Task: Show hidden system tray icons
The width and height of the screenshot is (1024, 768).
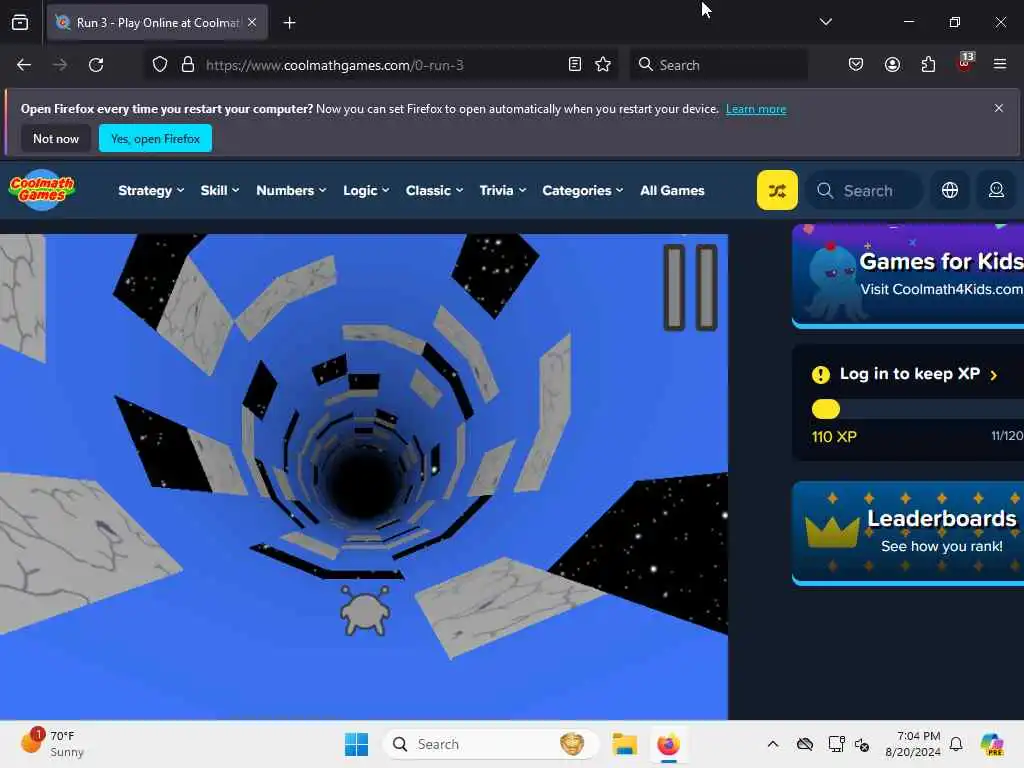Action: pyautogui.click(x=773, y=744)
